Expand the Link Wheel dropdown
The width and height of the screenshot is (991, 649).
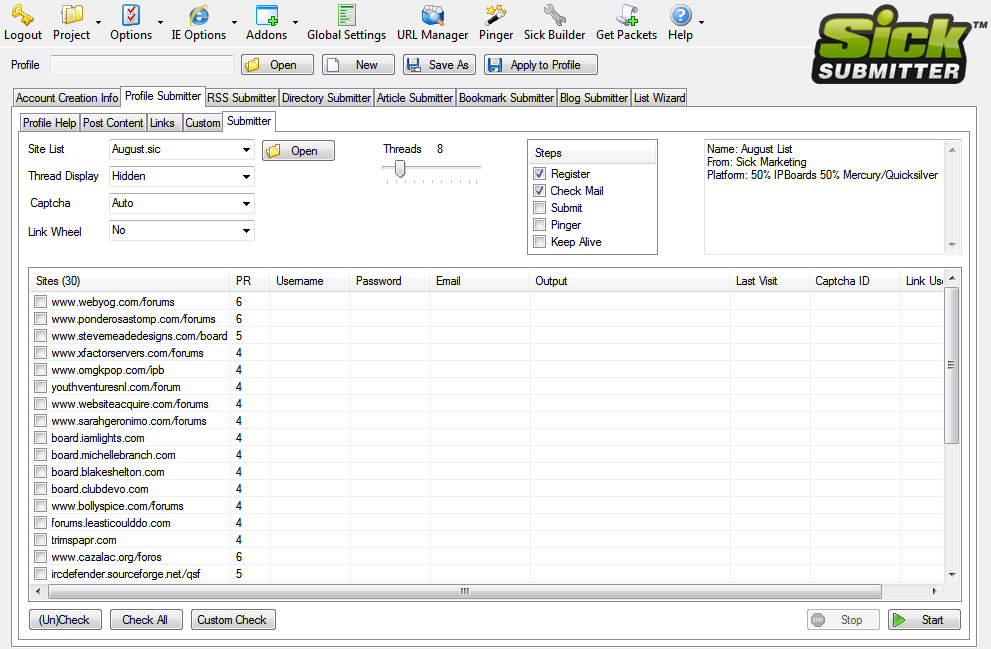pos(246,231)
